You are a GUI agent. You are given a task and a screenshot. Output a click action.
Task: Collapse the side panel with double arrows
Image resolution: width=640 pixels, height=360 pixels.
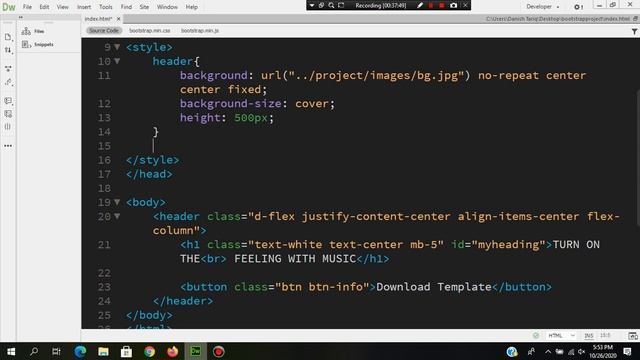click(x=21, y=17)
